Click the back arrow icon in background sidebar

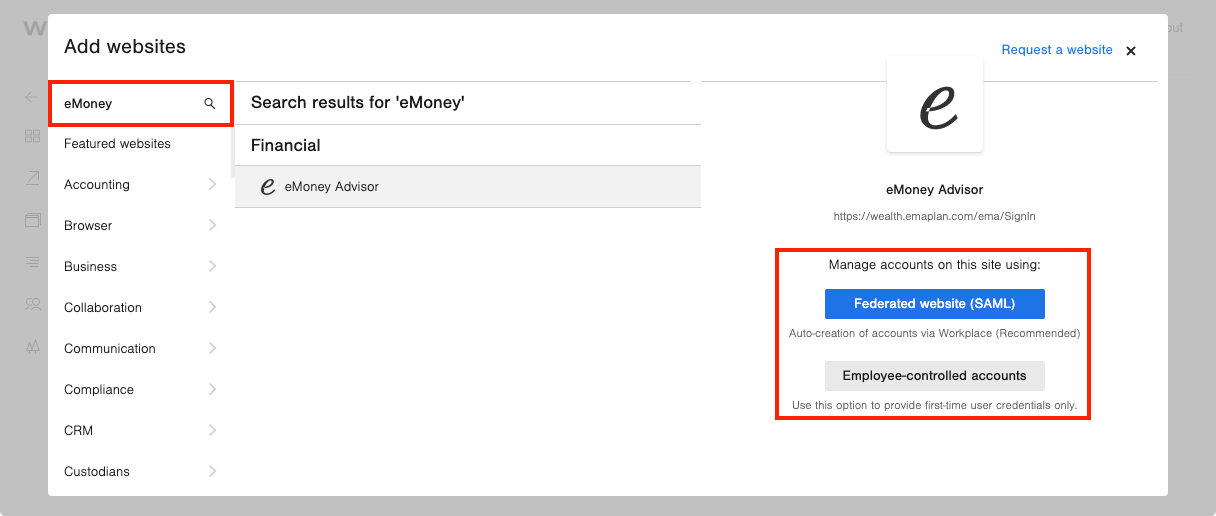(32, 97)
